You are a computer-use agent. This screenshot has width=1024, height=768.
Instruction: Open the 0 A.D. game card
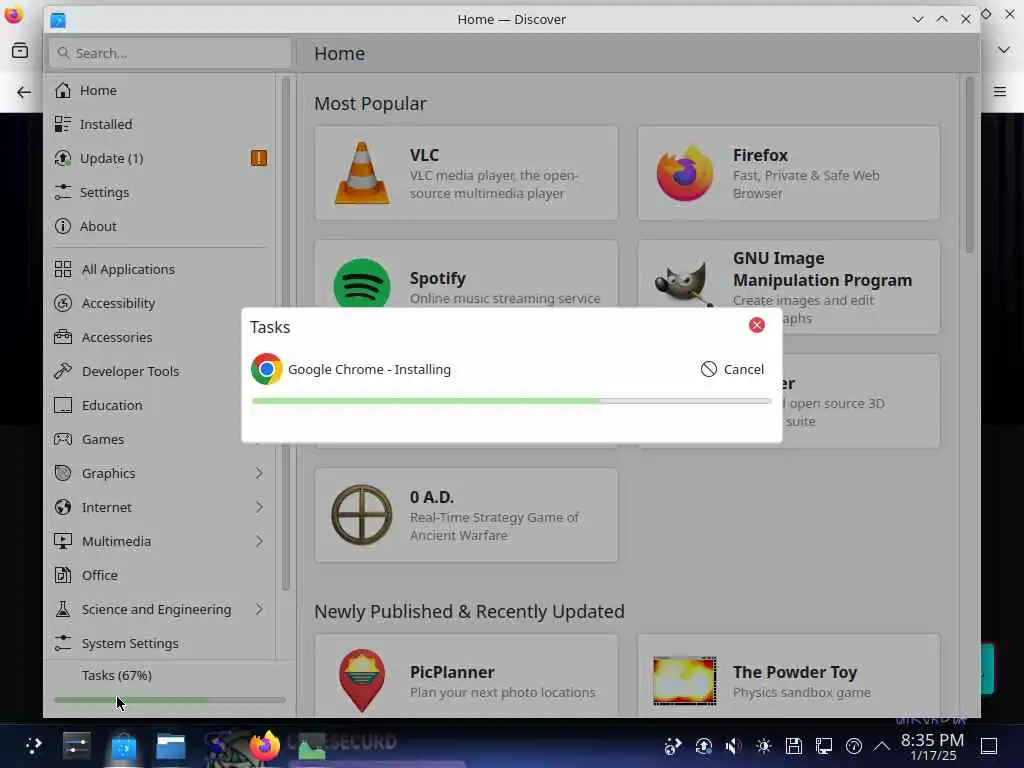[466, 515]
